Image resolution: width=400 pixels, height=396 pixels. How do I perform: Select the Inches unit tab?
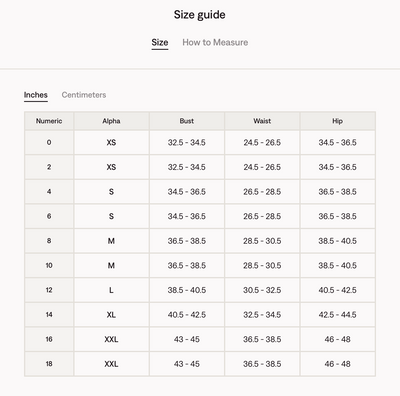(x=36, y=95)
